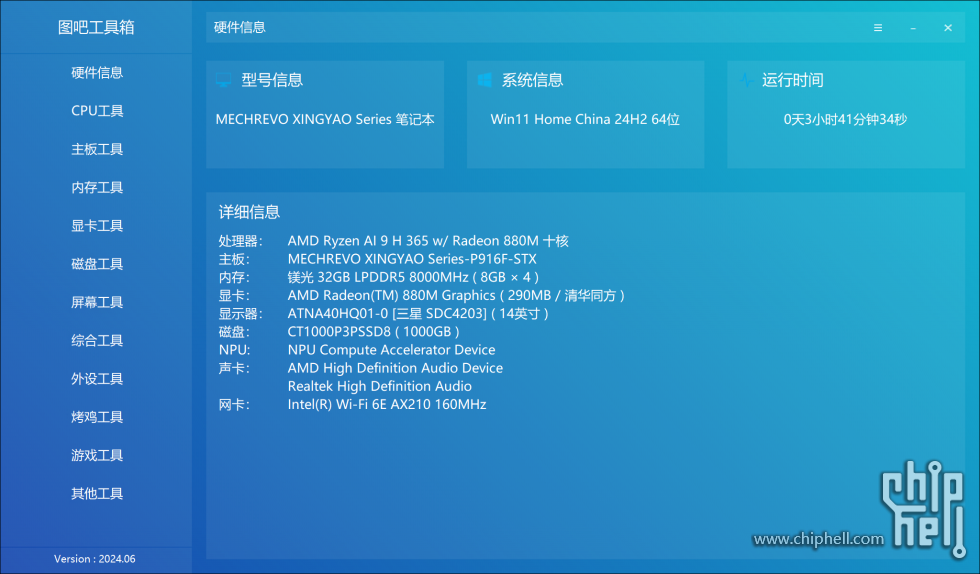Image resolution: width=980 pixels, height=574 pixels.
Task: Open 外设工具 in the sidebar
Action: coord(97,378)
